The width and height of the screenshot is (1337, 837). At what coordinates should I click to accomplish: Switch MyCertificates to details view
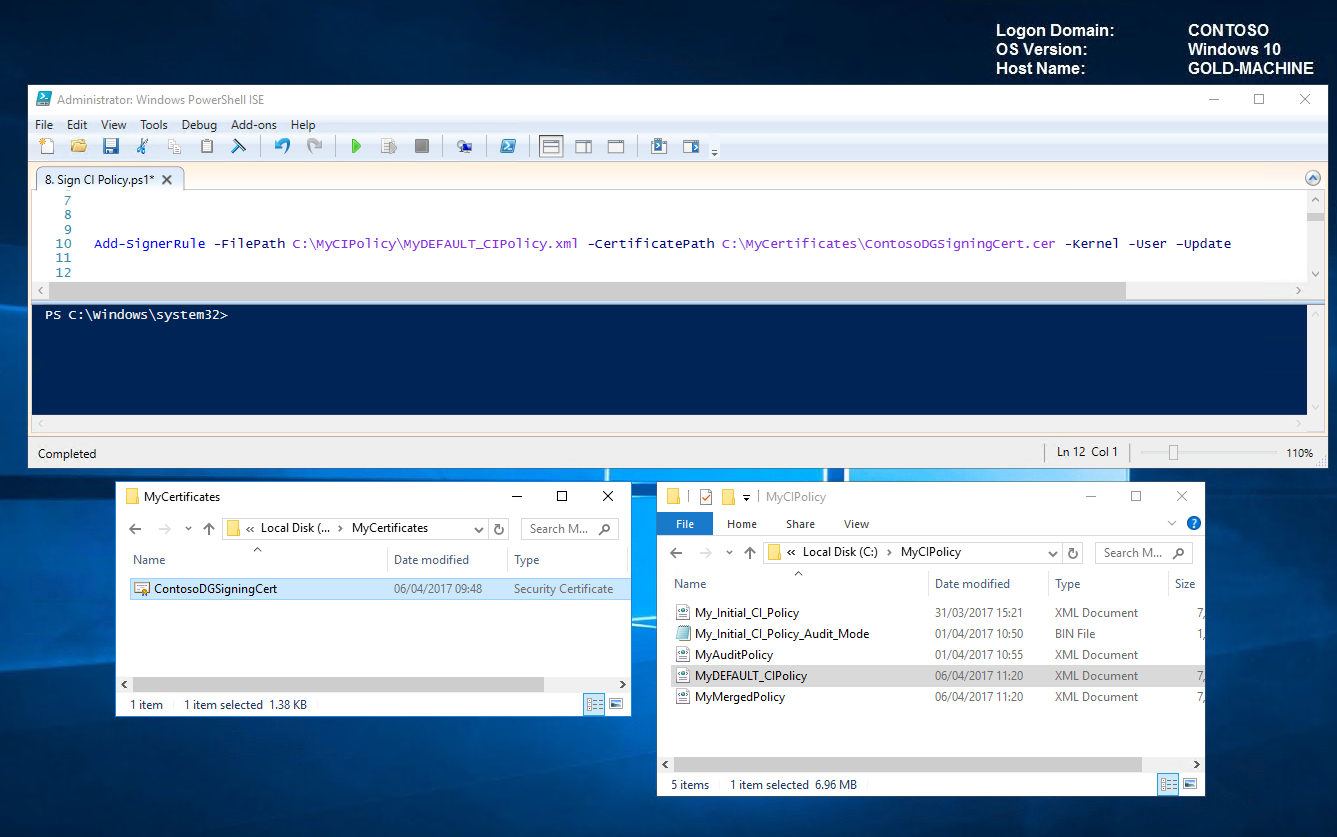tap(595, 704)
